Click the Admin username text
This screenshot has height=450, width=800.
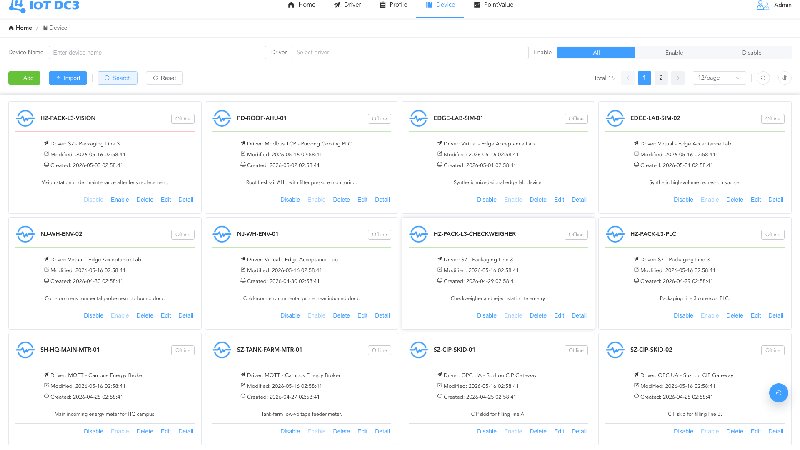pyautogui.click(x=782, y=5)
